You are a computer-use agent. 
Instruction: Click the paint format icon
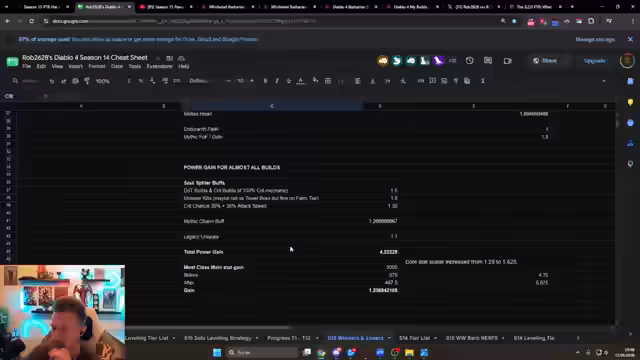87,81
